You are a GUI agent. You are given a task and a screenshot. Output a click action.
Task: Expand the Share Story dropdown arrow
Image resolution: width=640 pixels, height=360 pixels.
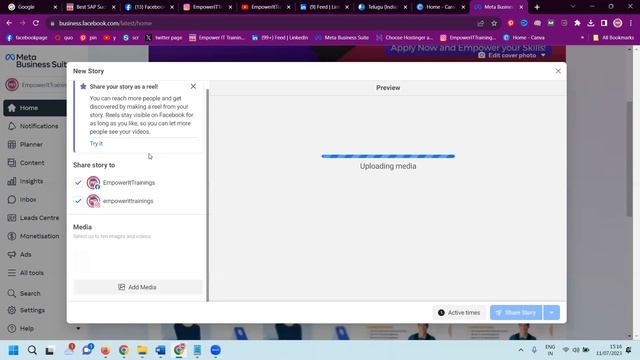pos(551,313)
